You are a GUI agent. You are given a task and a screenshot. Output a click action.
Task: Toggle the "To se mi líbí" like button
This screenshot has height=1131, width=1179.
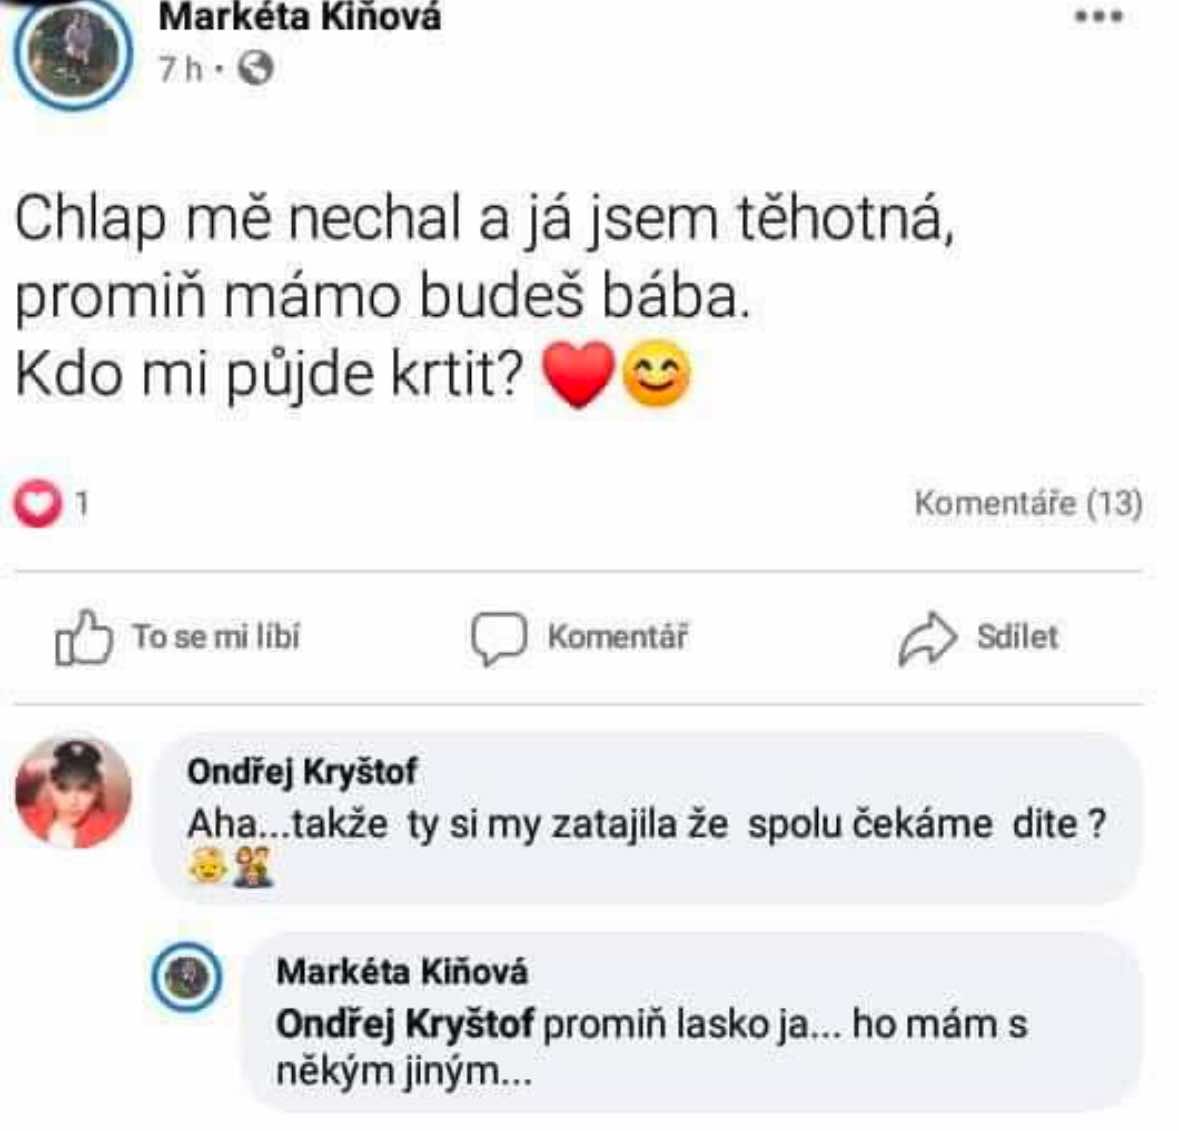pos(177,637)
